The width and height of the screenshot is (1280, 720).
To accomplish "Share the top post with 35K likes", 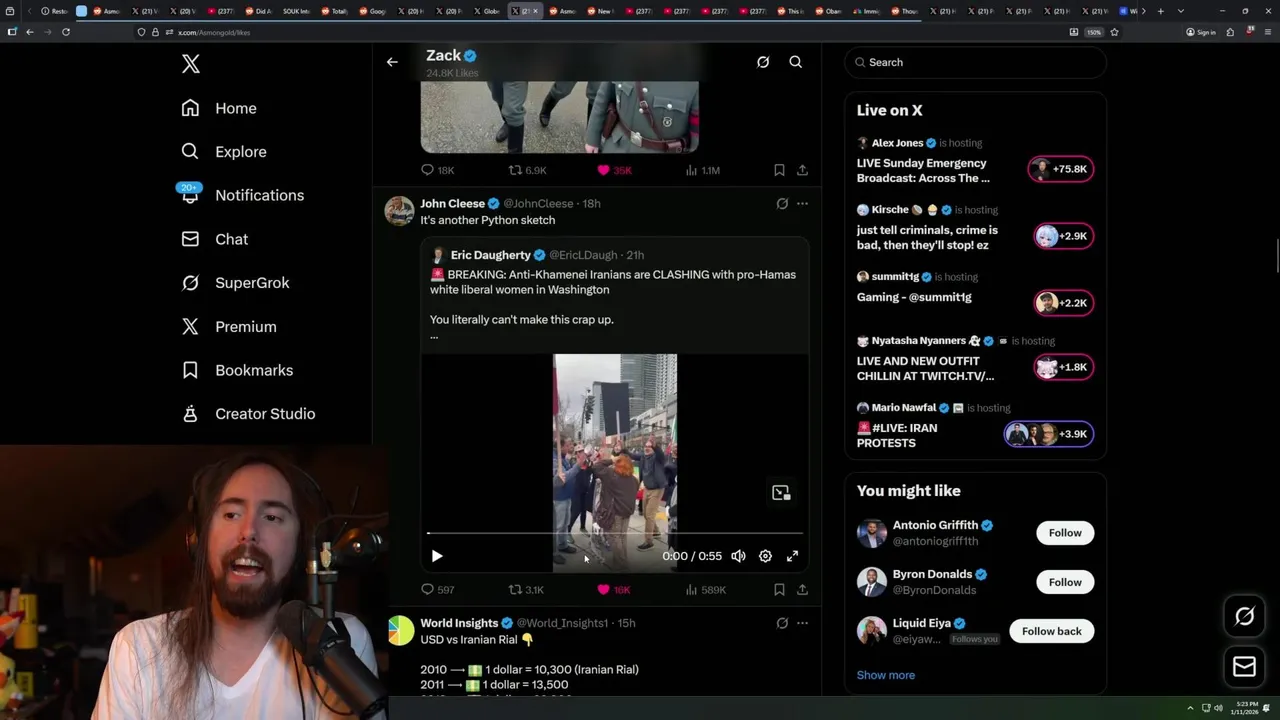I will coord(802,170).
